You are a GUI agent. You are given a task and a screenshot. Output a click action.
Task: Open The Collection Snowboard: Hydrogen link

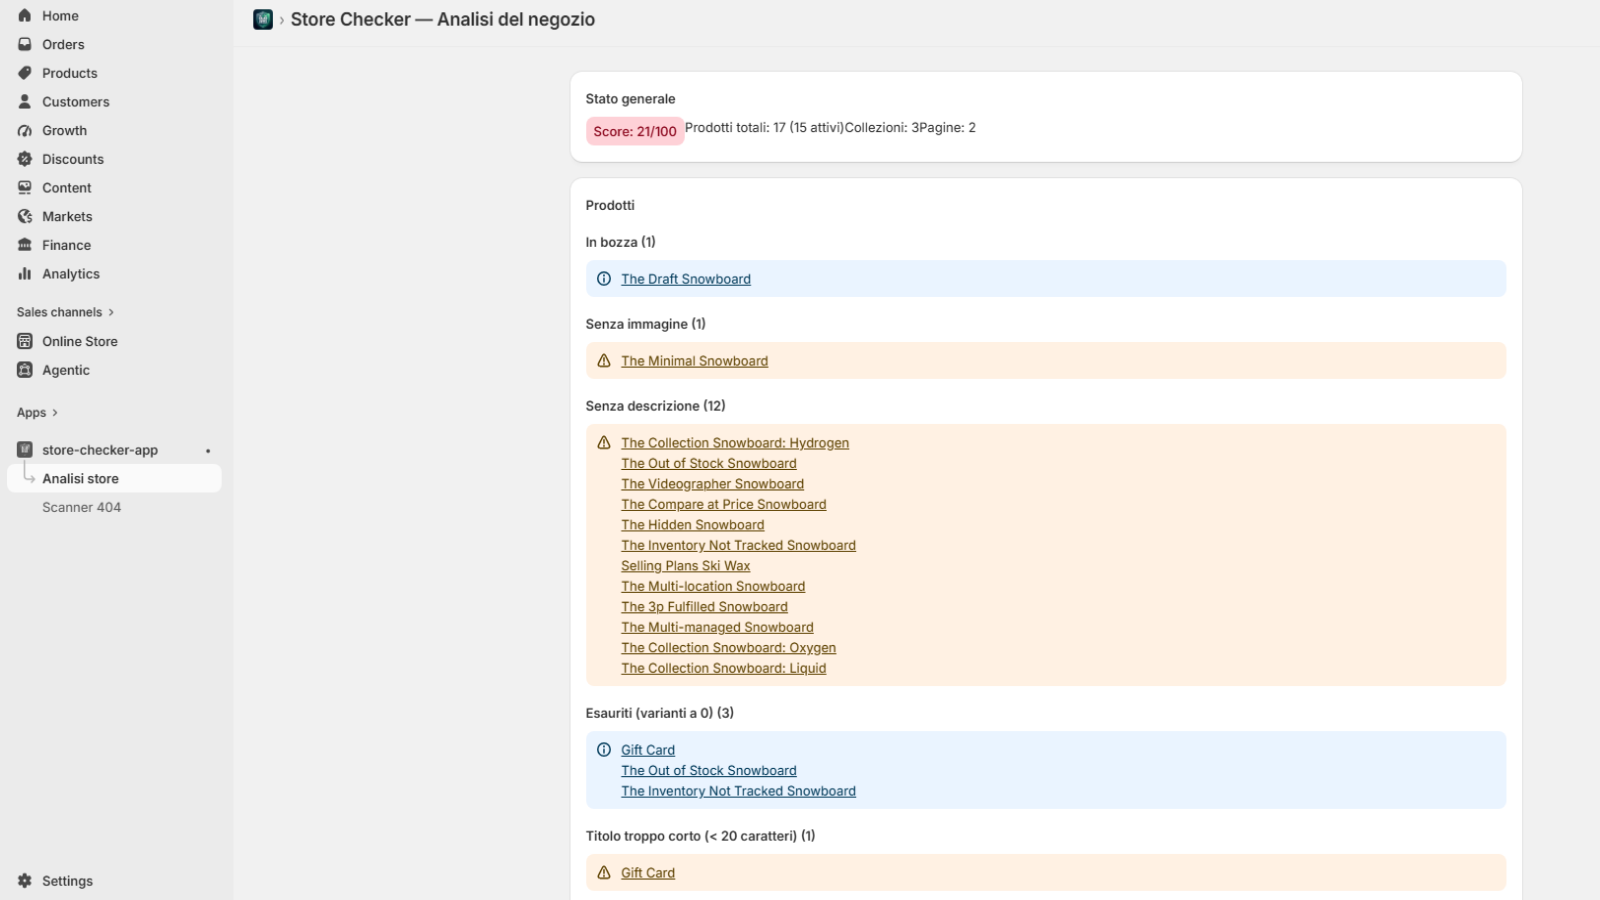pos(735,443)
